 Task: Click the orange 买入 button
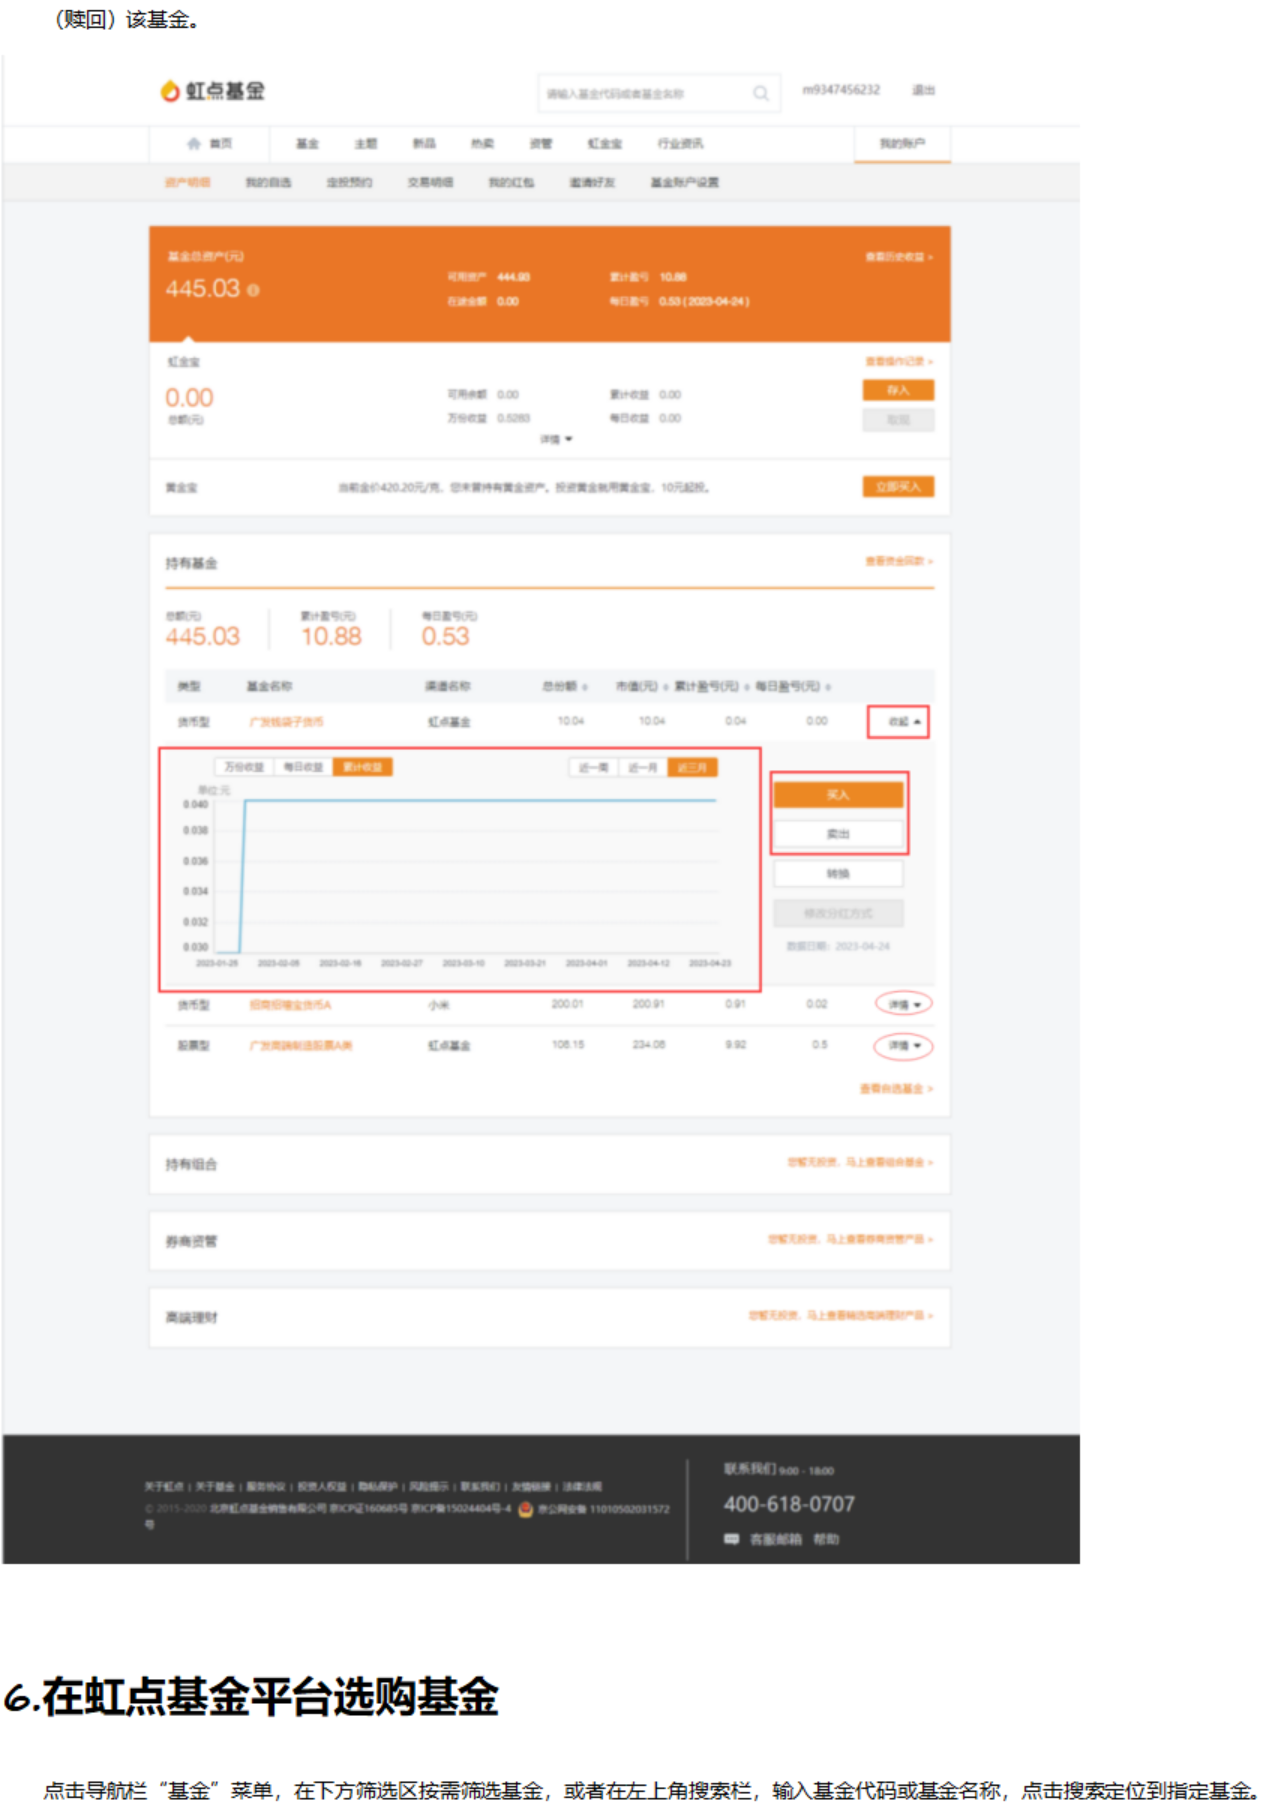(x=838, y=795)
